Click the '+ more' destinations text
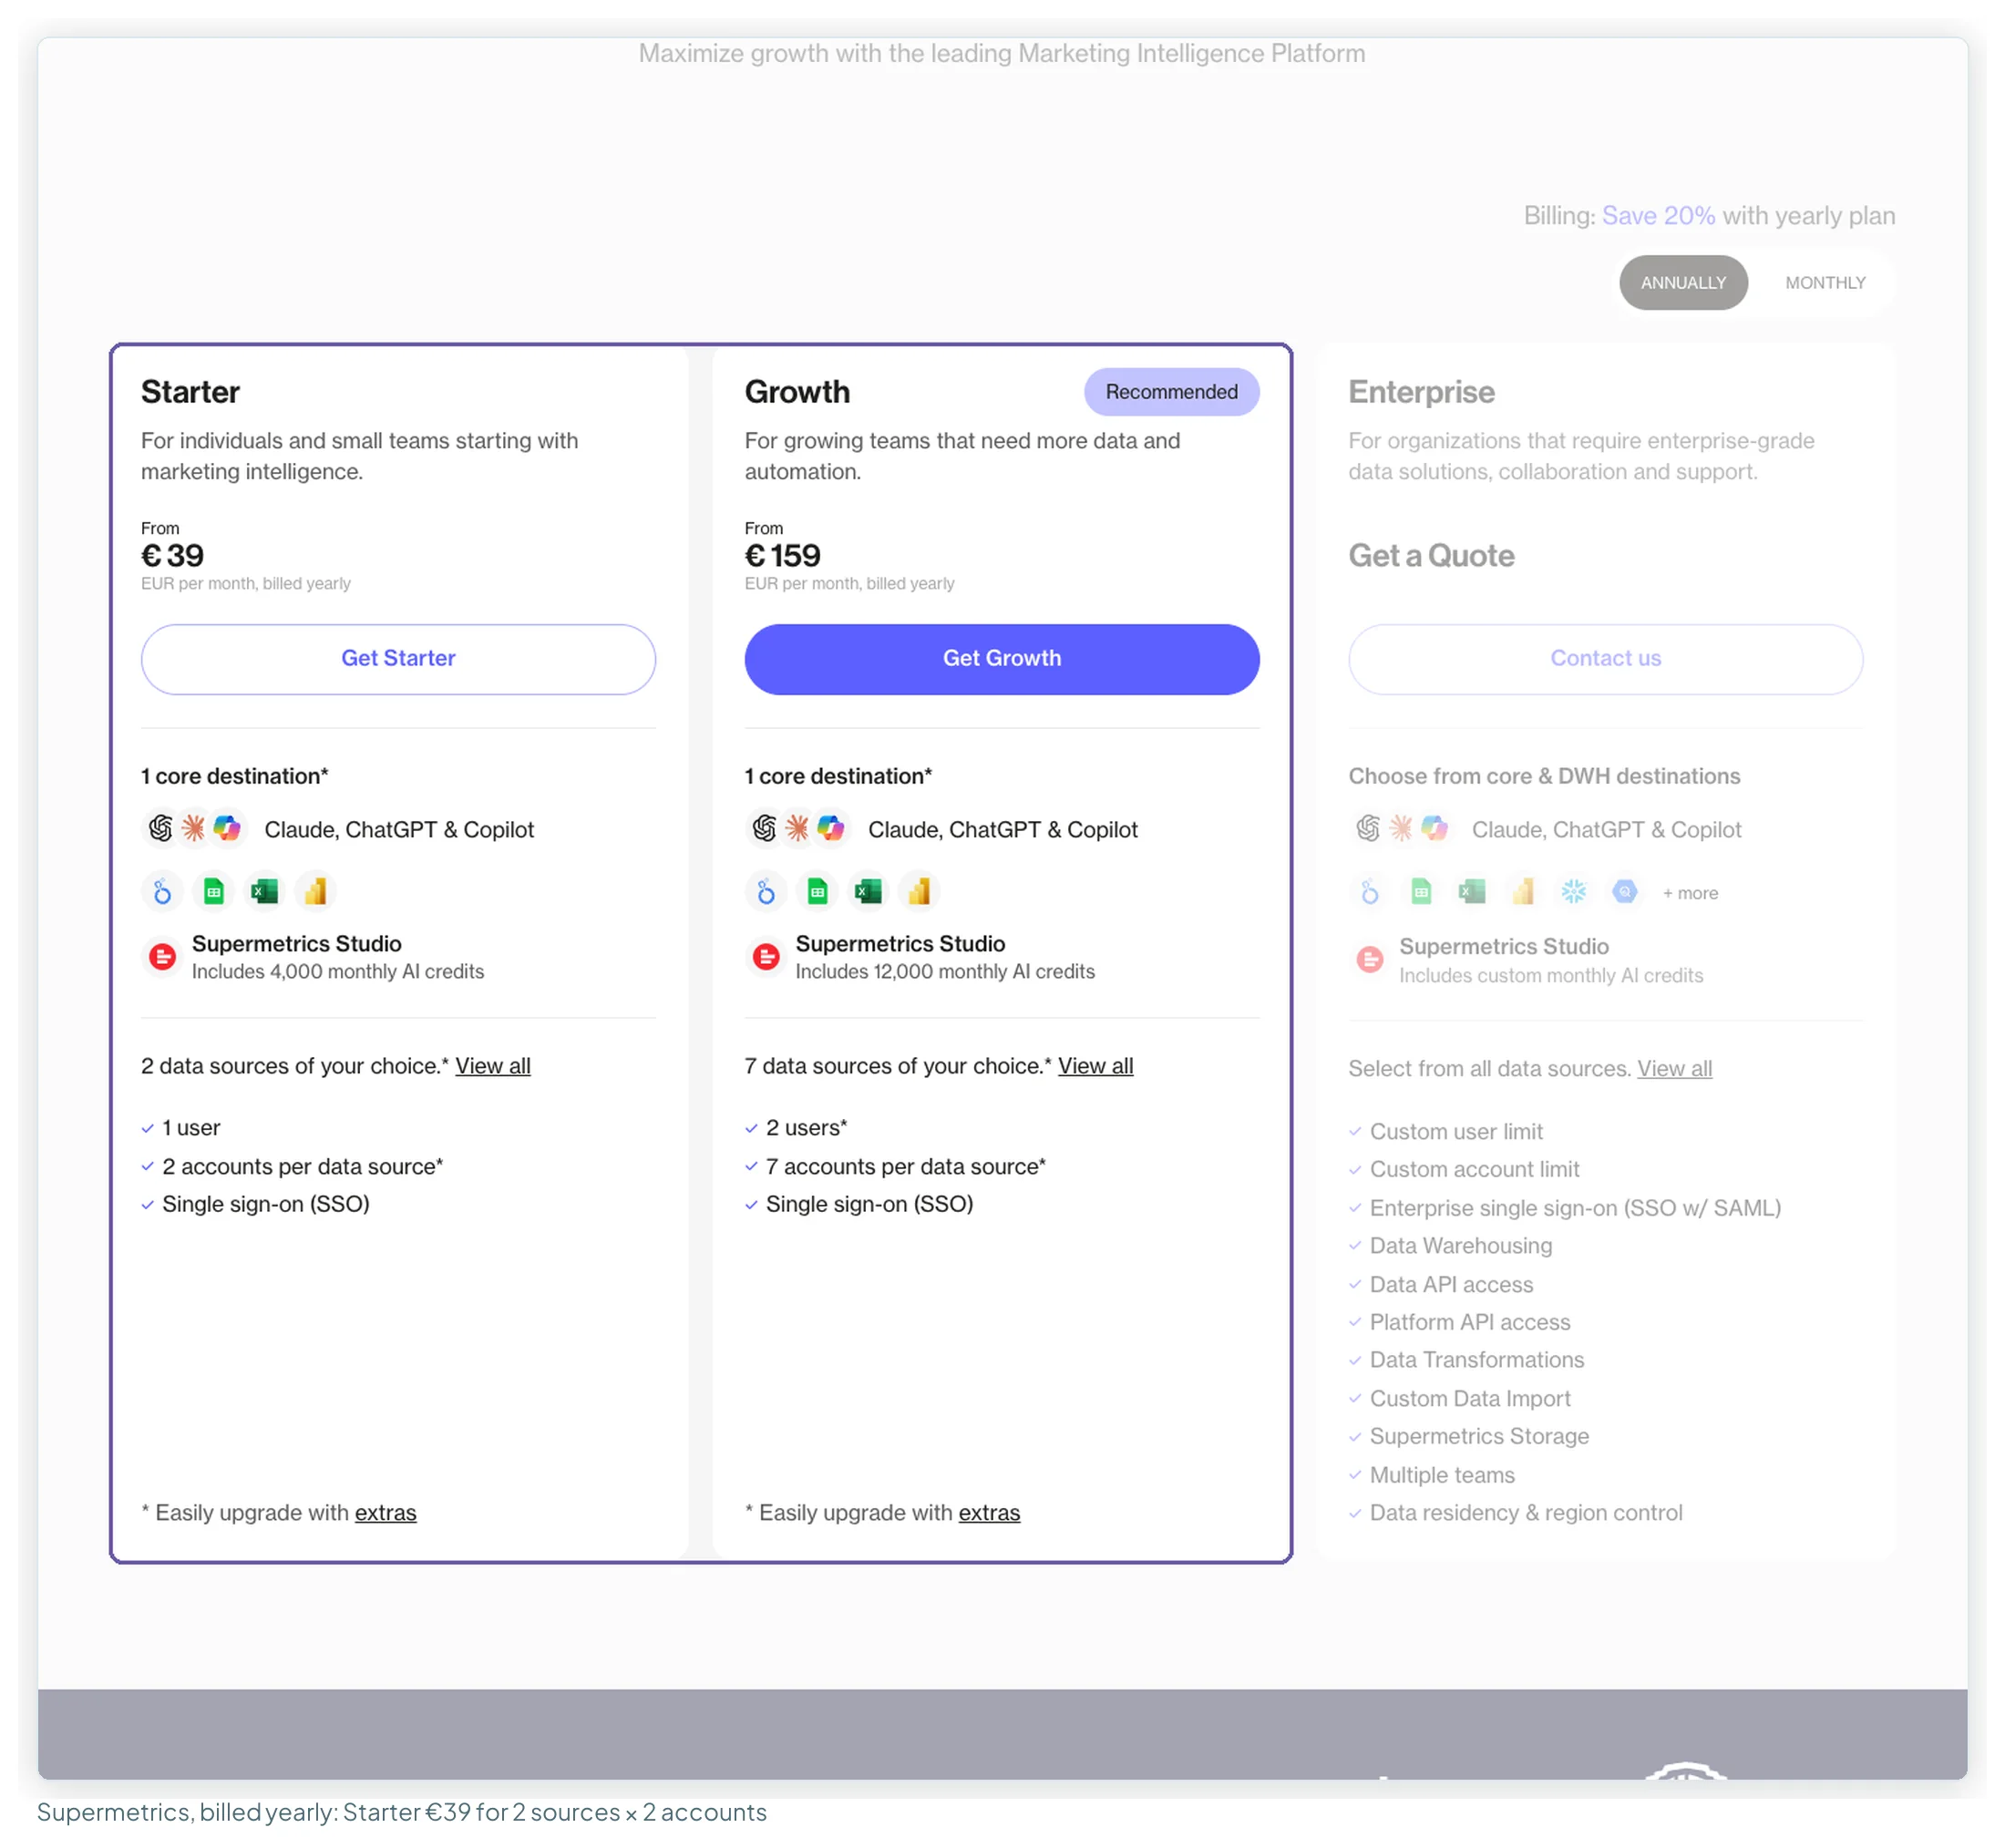This screenshot has width=2005, height=1848. pos(1691,893)
